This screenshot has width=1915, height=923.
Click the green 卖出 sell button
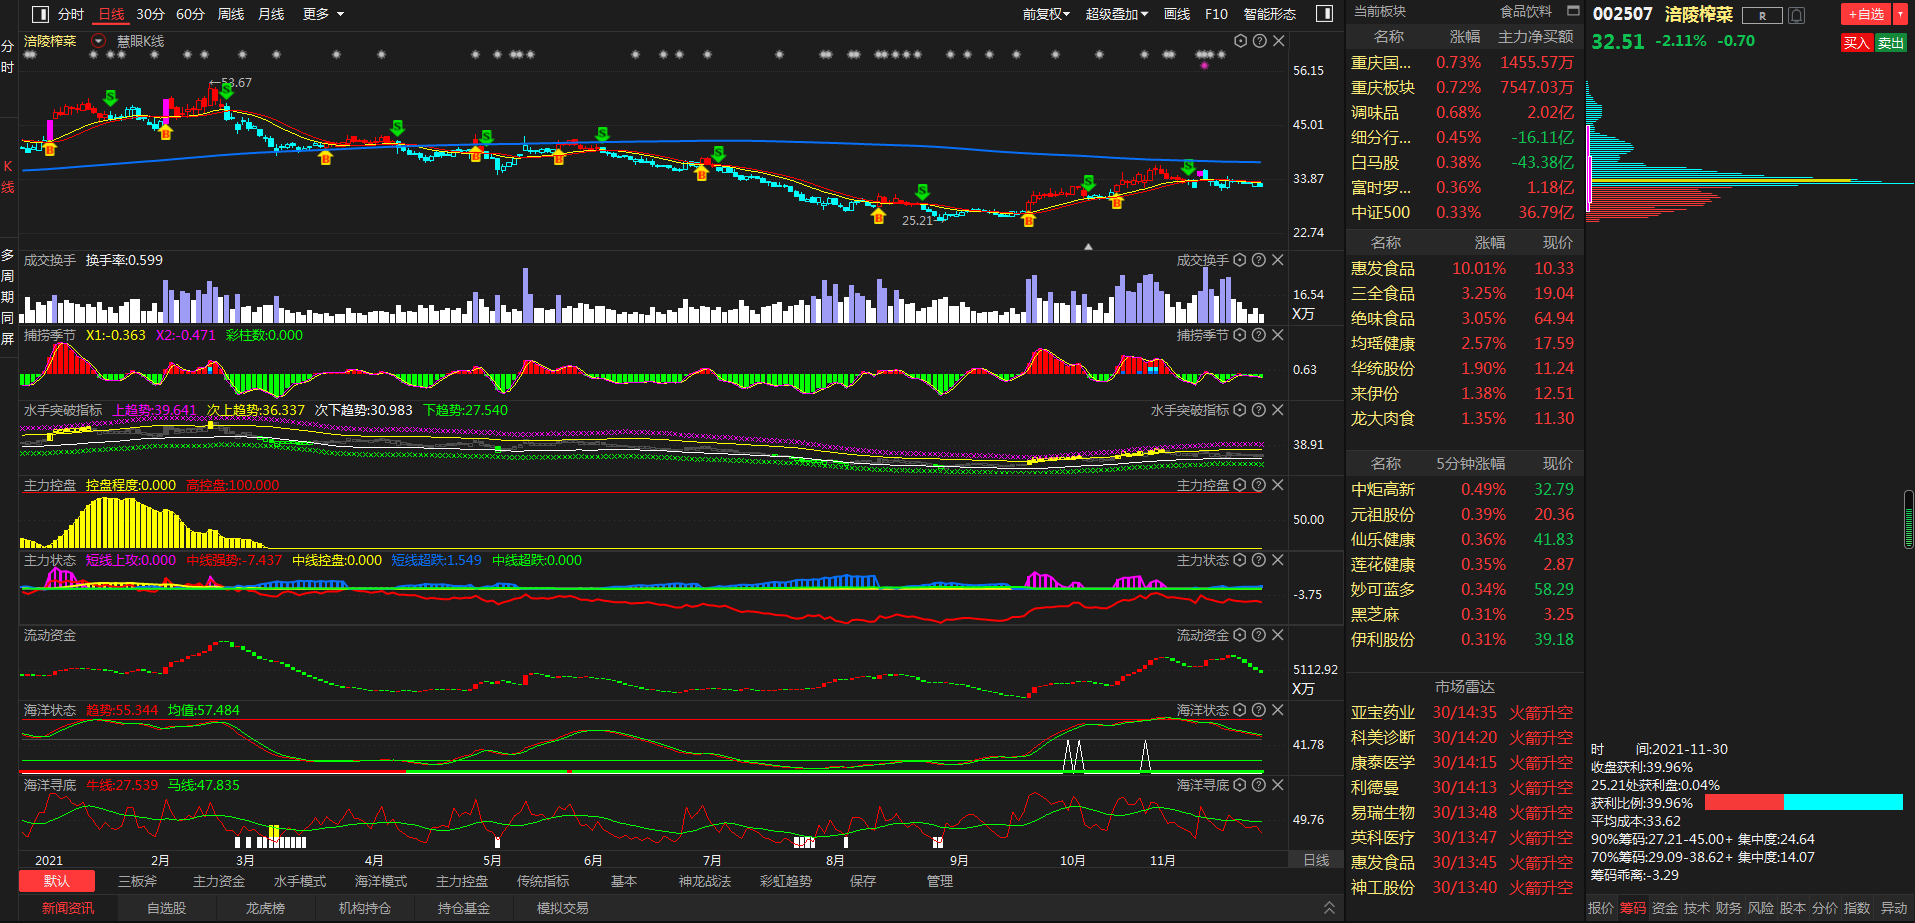tap(1890, 43)
